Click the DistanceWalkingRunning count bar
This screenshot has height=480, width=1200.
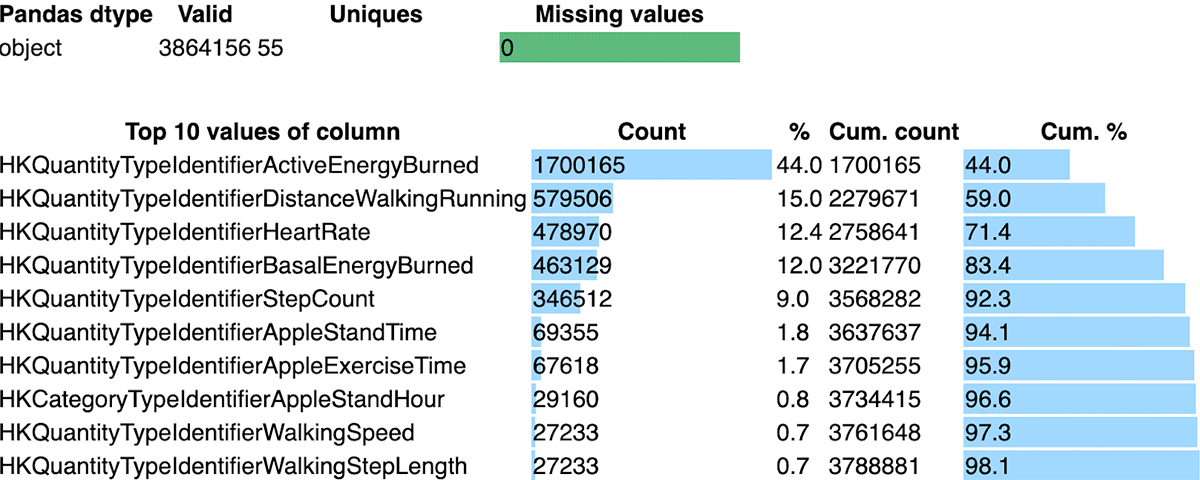pos(572,199)
